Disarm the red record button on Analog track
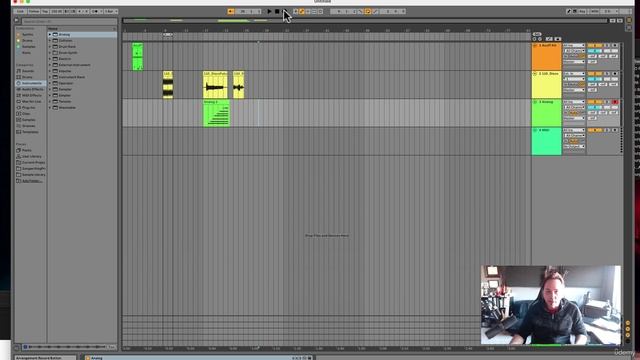Image resolution: width=640 pixels, height=360 pixels. tap(615, 102)
